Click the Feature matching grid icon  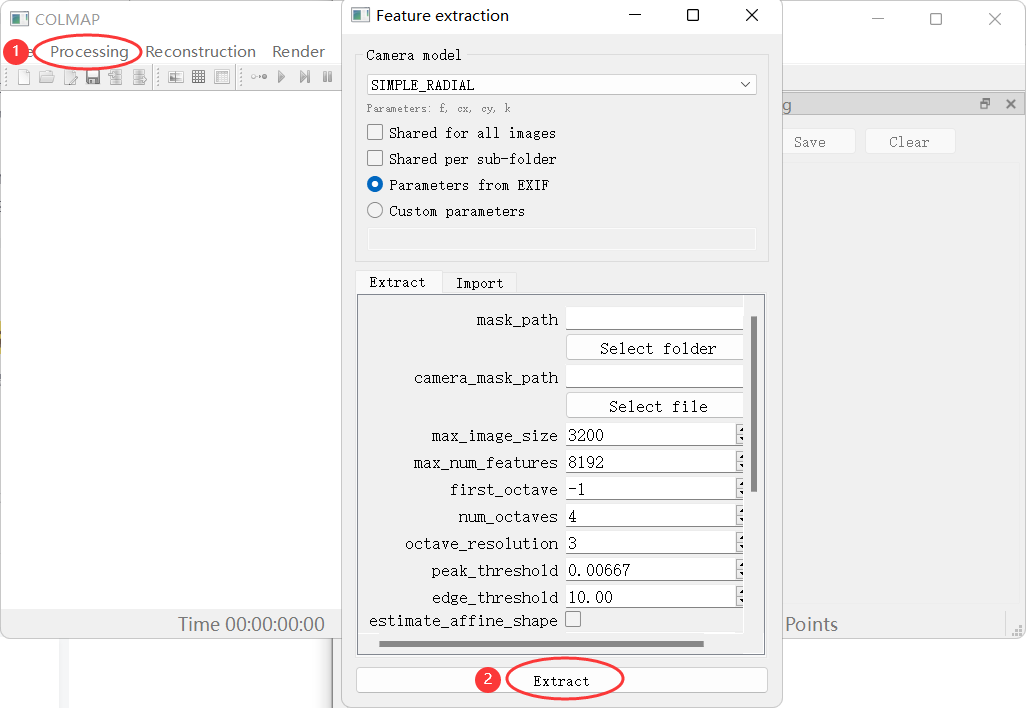coord(199,77)
